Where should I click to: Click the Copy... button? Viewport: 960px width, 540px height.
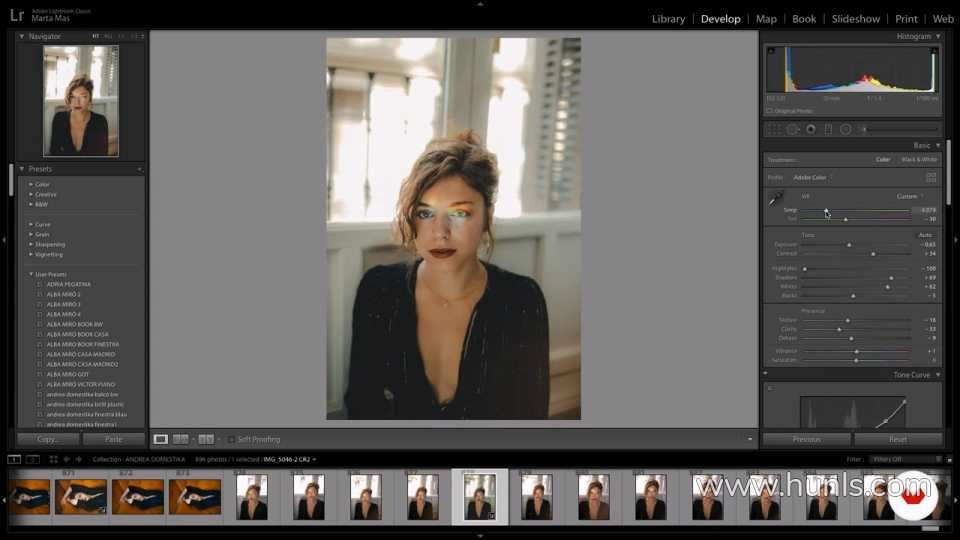48,439
